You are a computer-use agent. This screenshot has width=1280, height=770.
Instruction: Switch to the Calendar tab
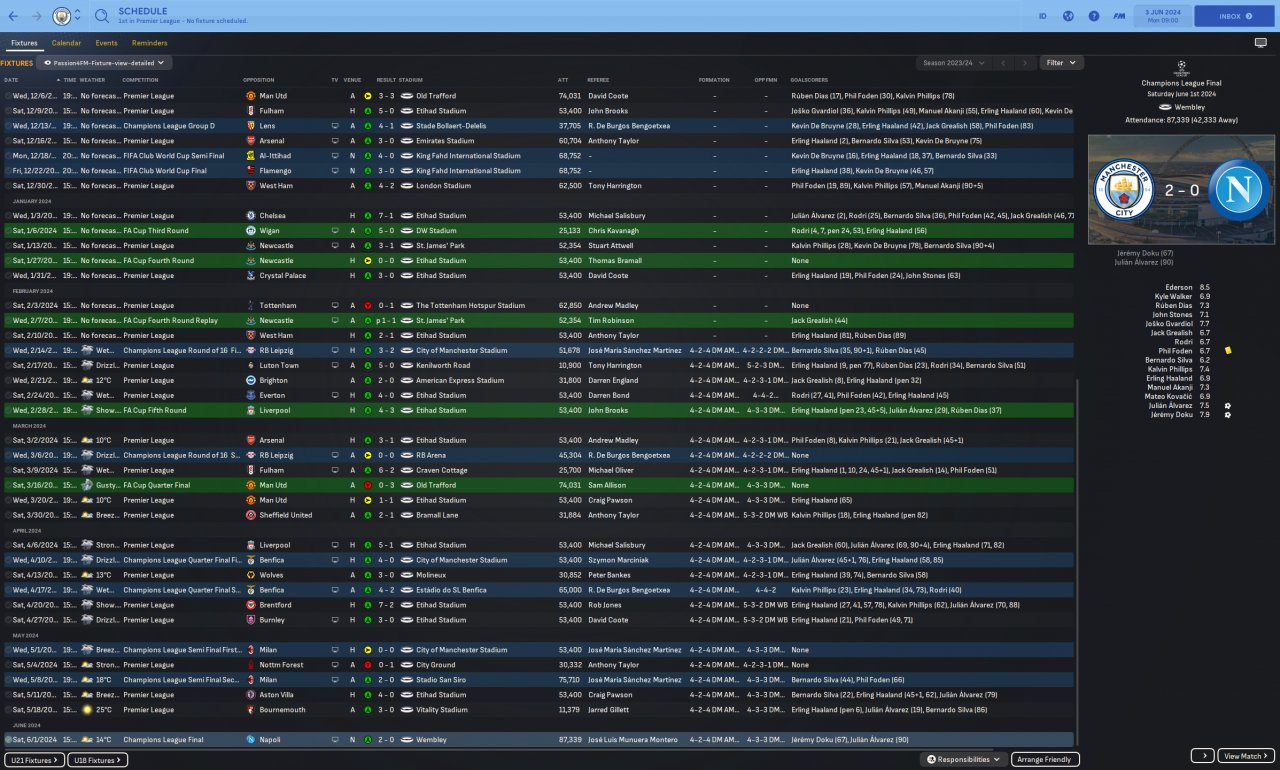(x=66, y=43)
